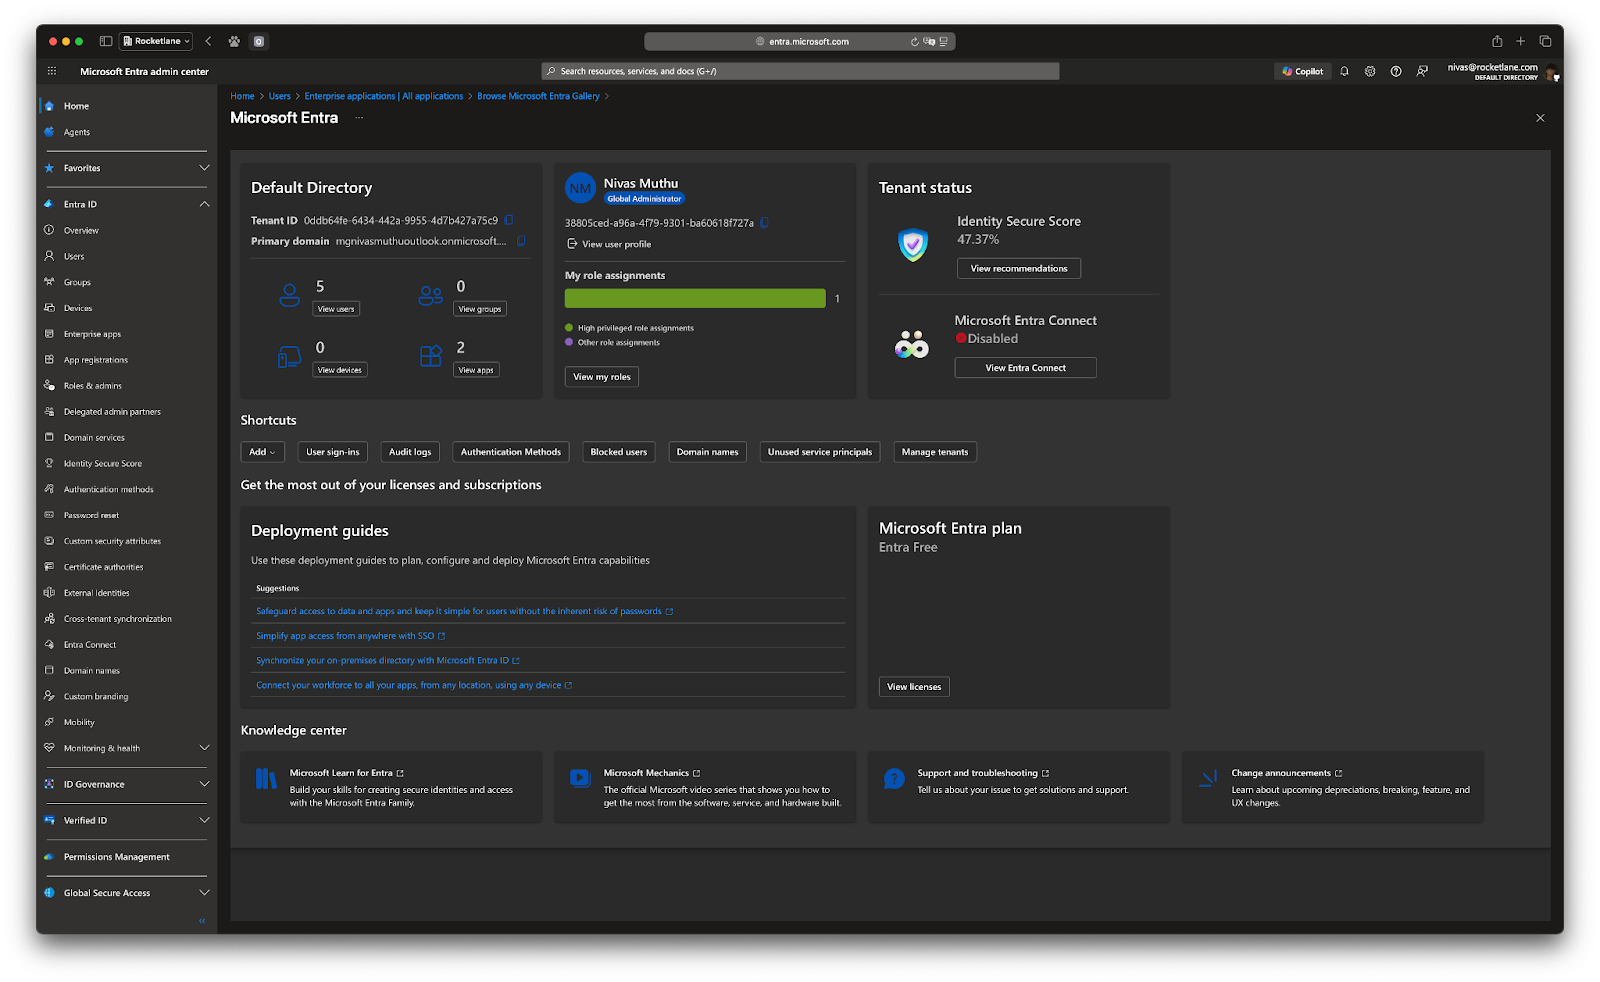Copy the user object ID

tap(765, 223)
